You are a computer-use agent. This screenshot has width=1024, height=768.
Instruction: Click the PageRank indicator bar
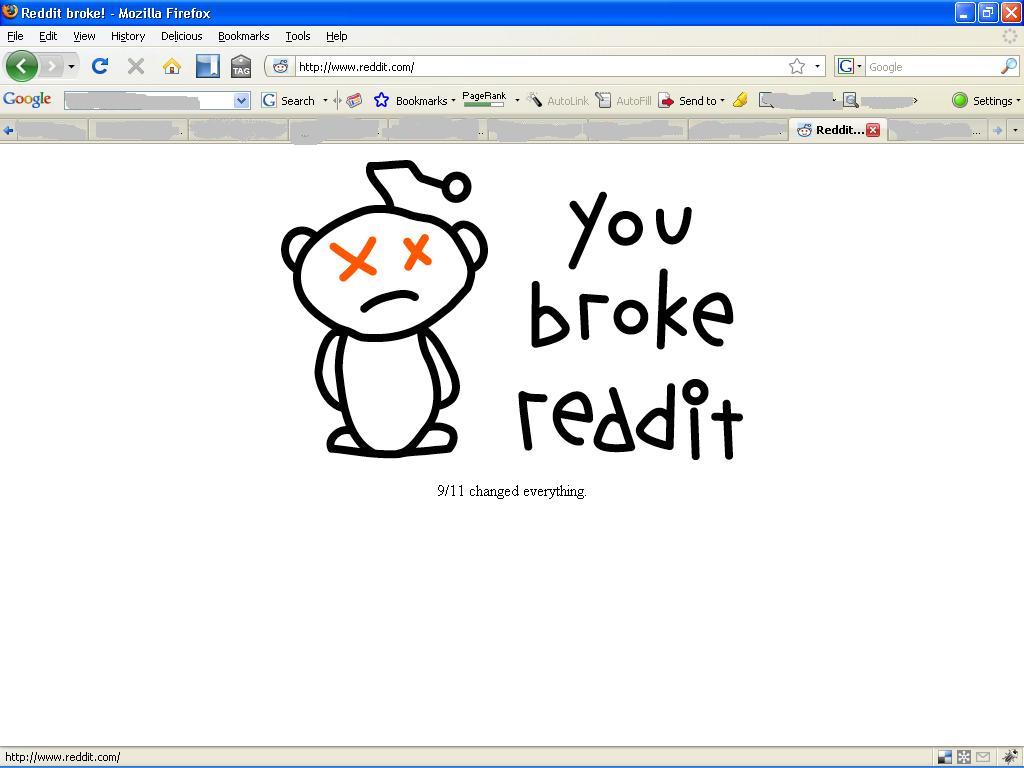pos(484,100)
